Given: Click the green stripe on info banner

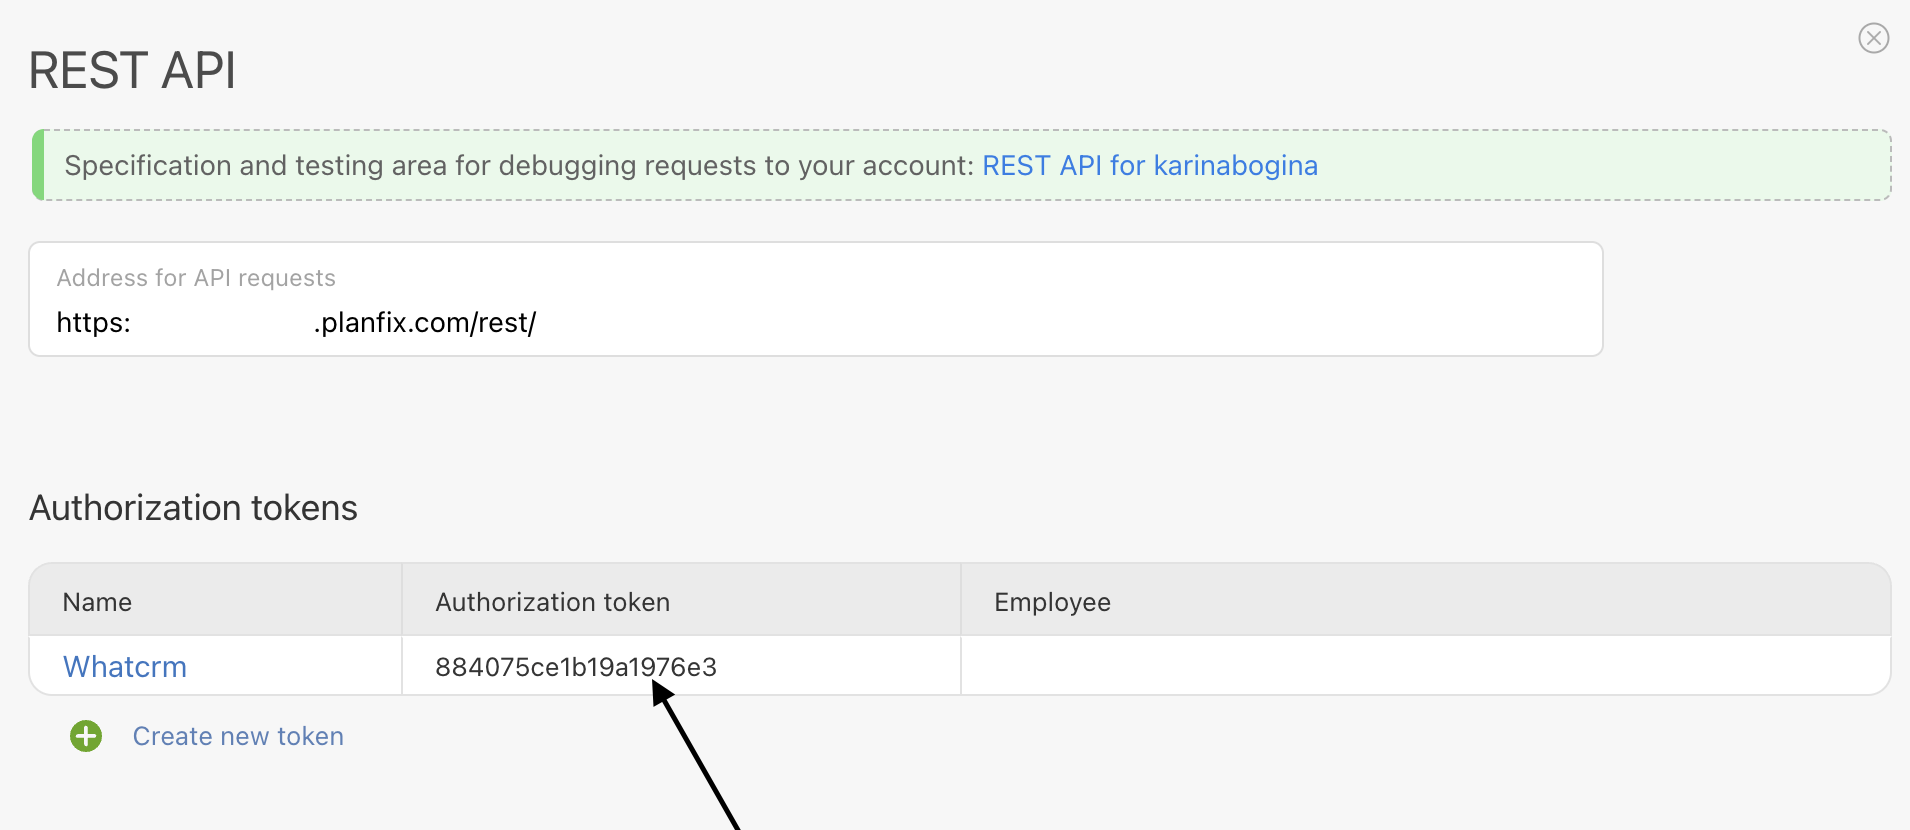Looking at the screenshot, I should [38, 165].
